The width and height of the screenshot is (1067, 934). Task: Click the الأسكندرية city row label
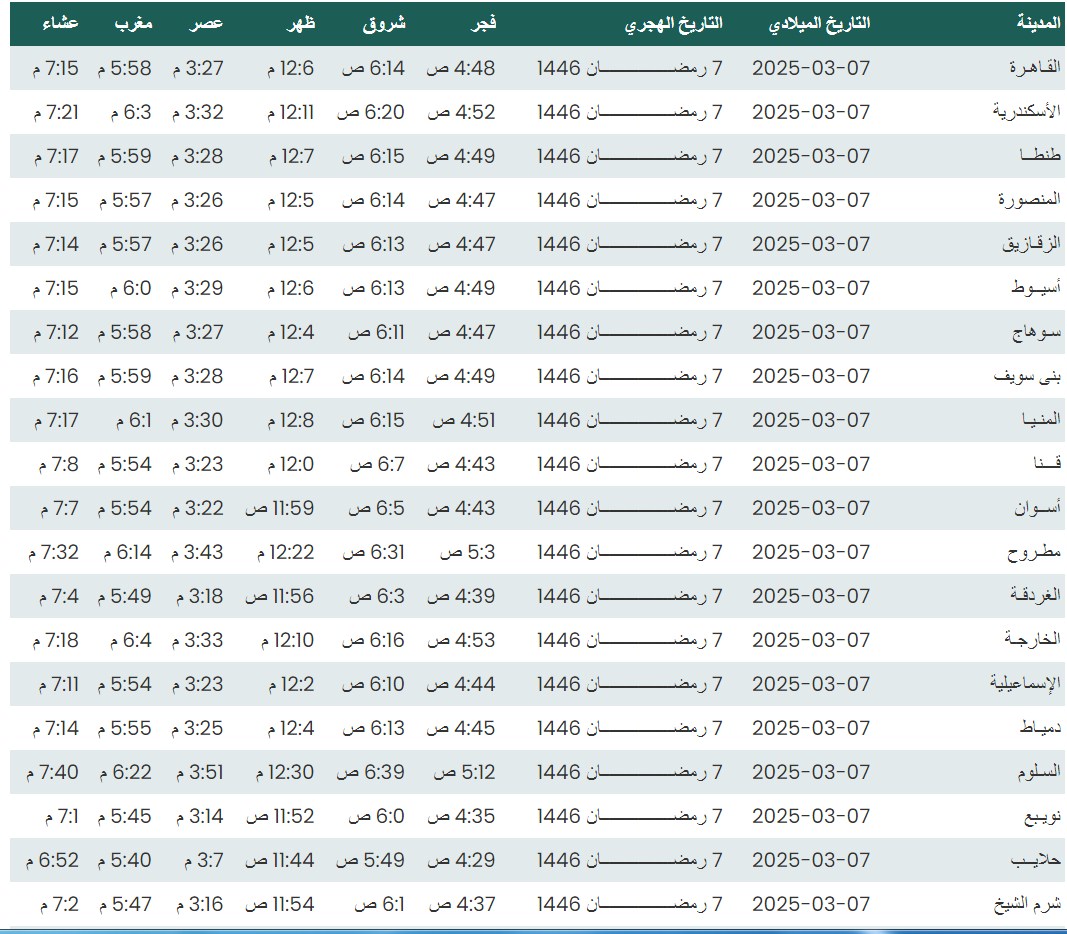(x=1027, y=112)
